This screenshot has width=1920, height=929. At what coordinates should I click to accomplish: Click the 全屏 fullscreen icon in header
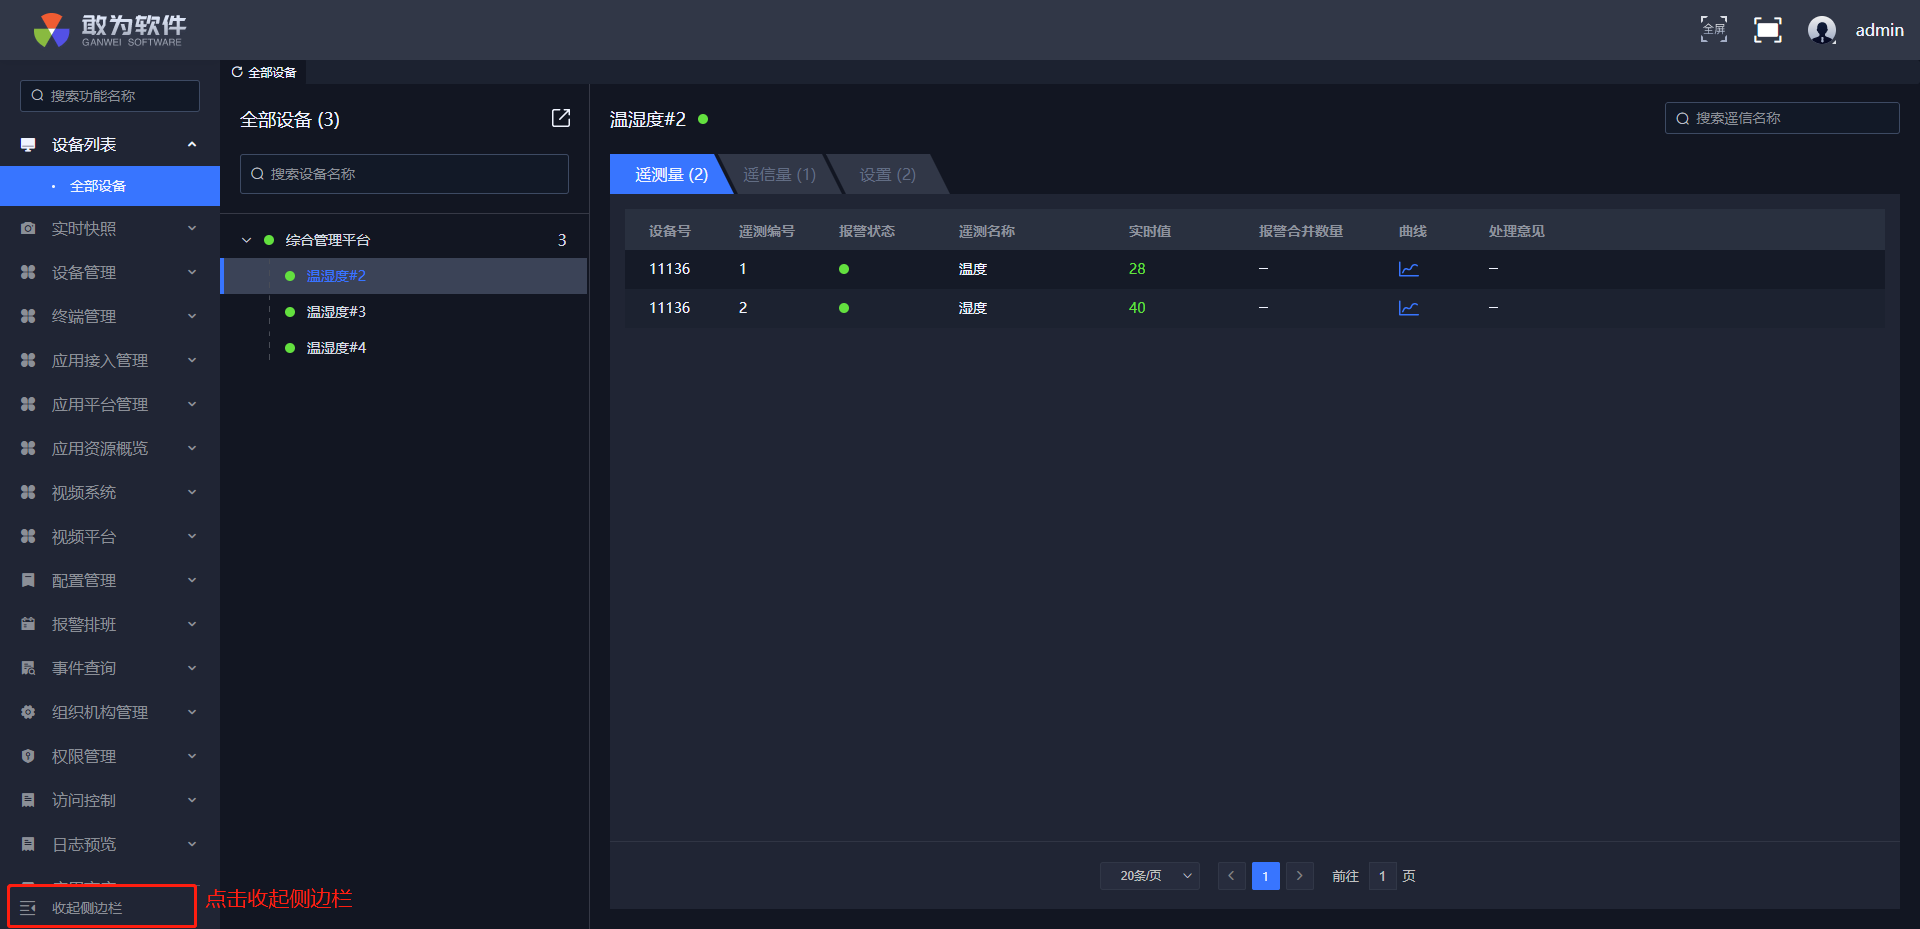1714,29
